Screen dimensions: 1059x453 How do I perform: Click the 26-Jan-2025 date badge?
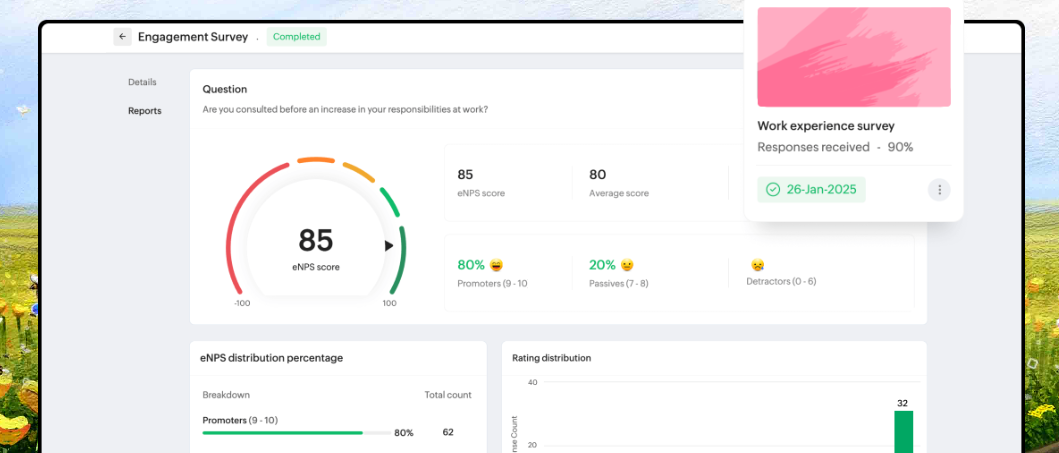pos(811,190)
